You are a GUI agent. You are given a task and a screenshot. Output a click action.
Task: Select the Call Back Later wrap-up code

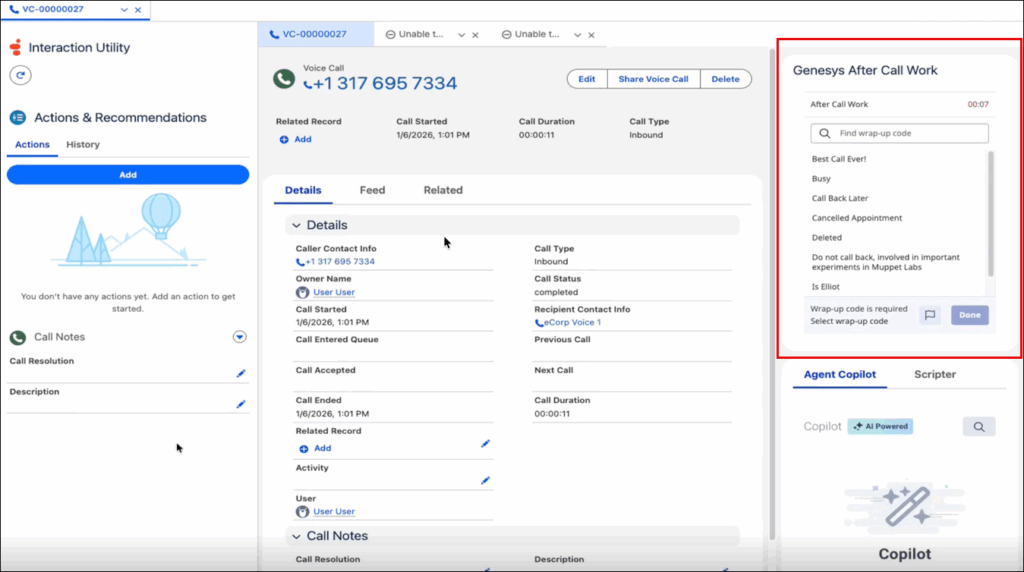(840, 199)
